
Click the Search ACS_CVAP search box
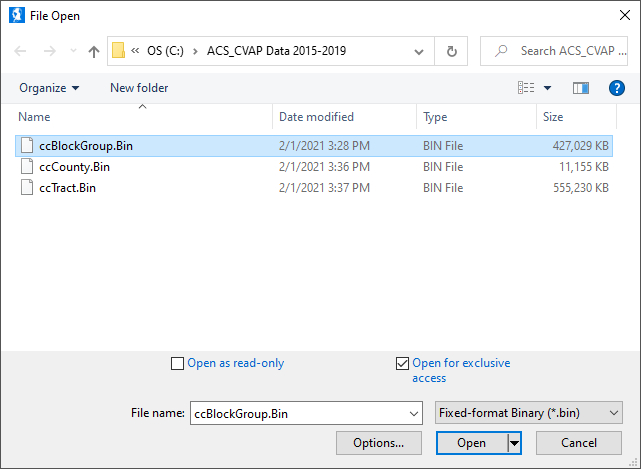point(560,51)
